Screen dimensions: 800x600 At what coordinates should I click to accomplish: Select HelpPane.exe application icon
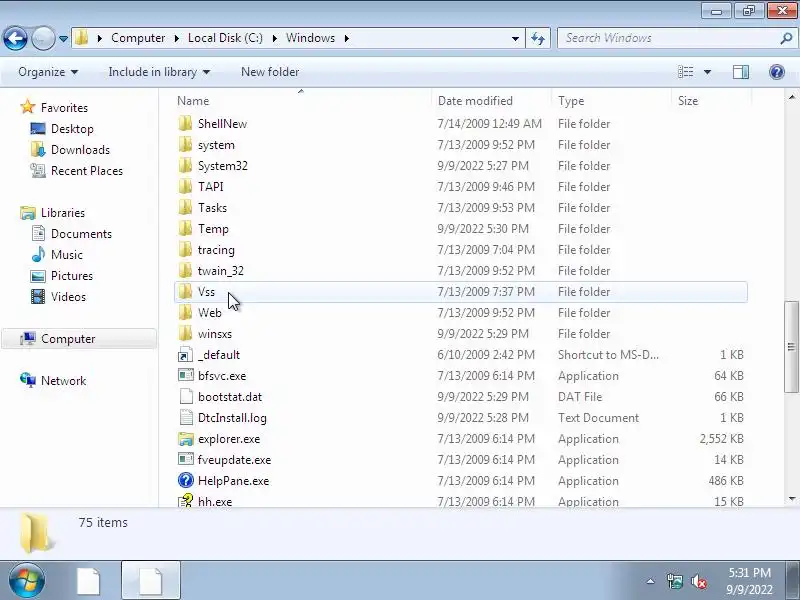click(186, 480)
